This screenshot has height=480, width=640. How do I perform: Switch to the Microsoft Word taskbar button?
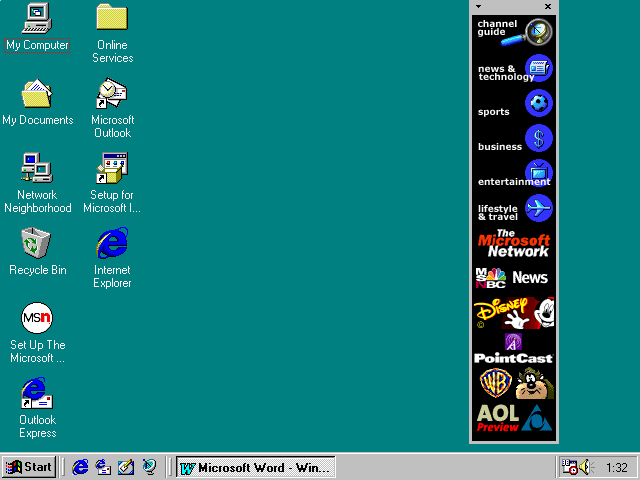256,467
